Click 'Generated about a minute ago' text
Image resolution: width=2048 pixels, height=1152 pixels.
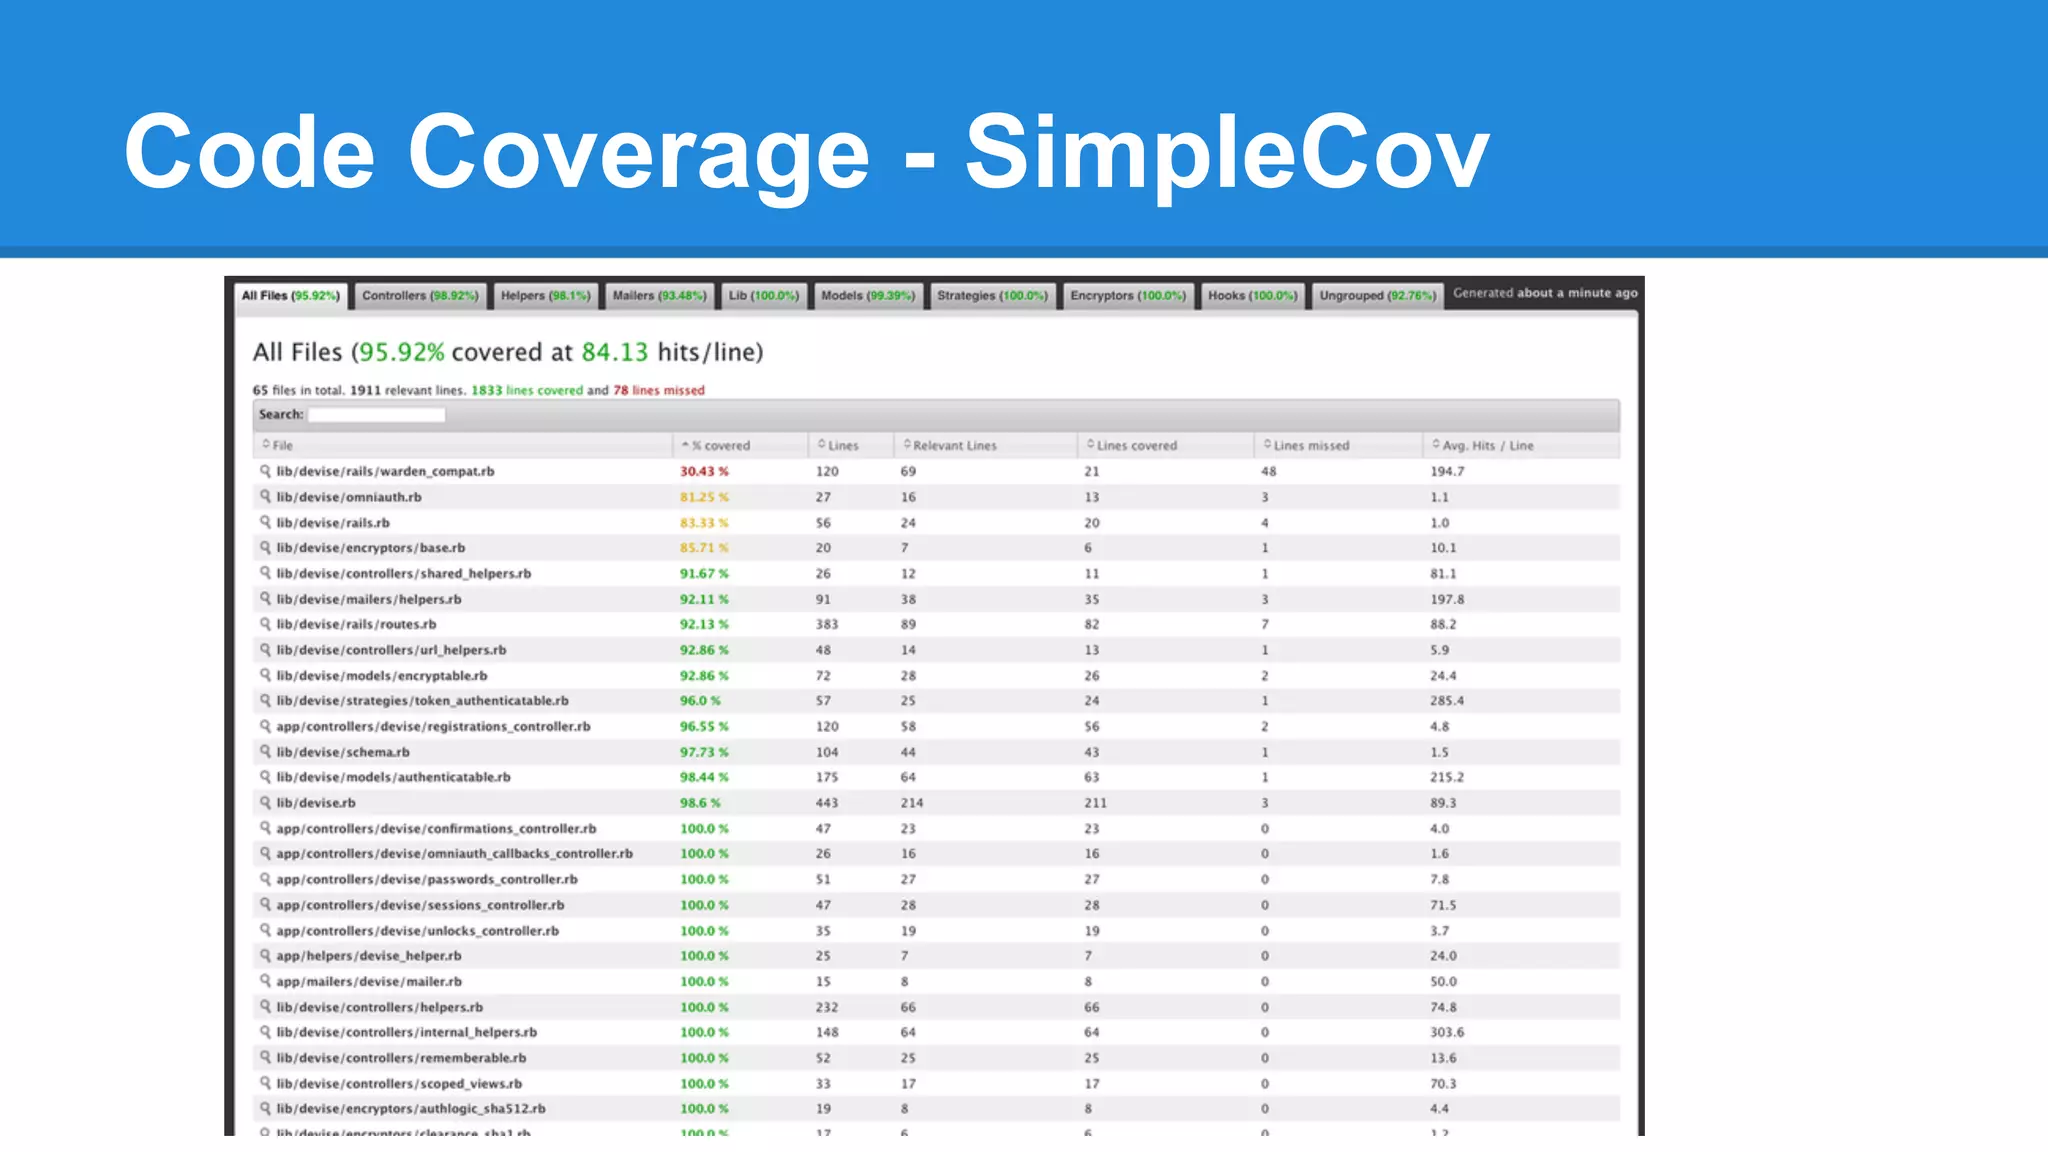(1545, 293)
